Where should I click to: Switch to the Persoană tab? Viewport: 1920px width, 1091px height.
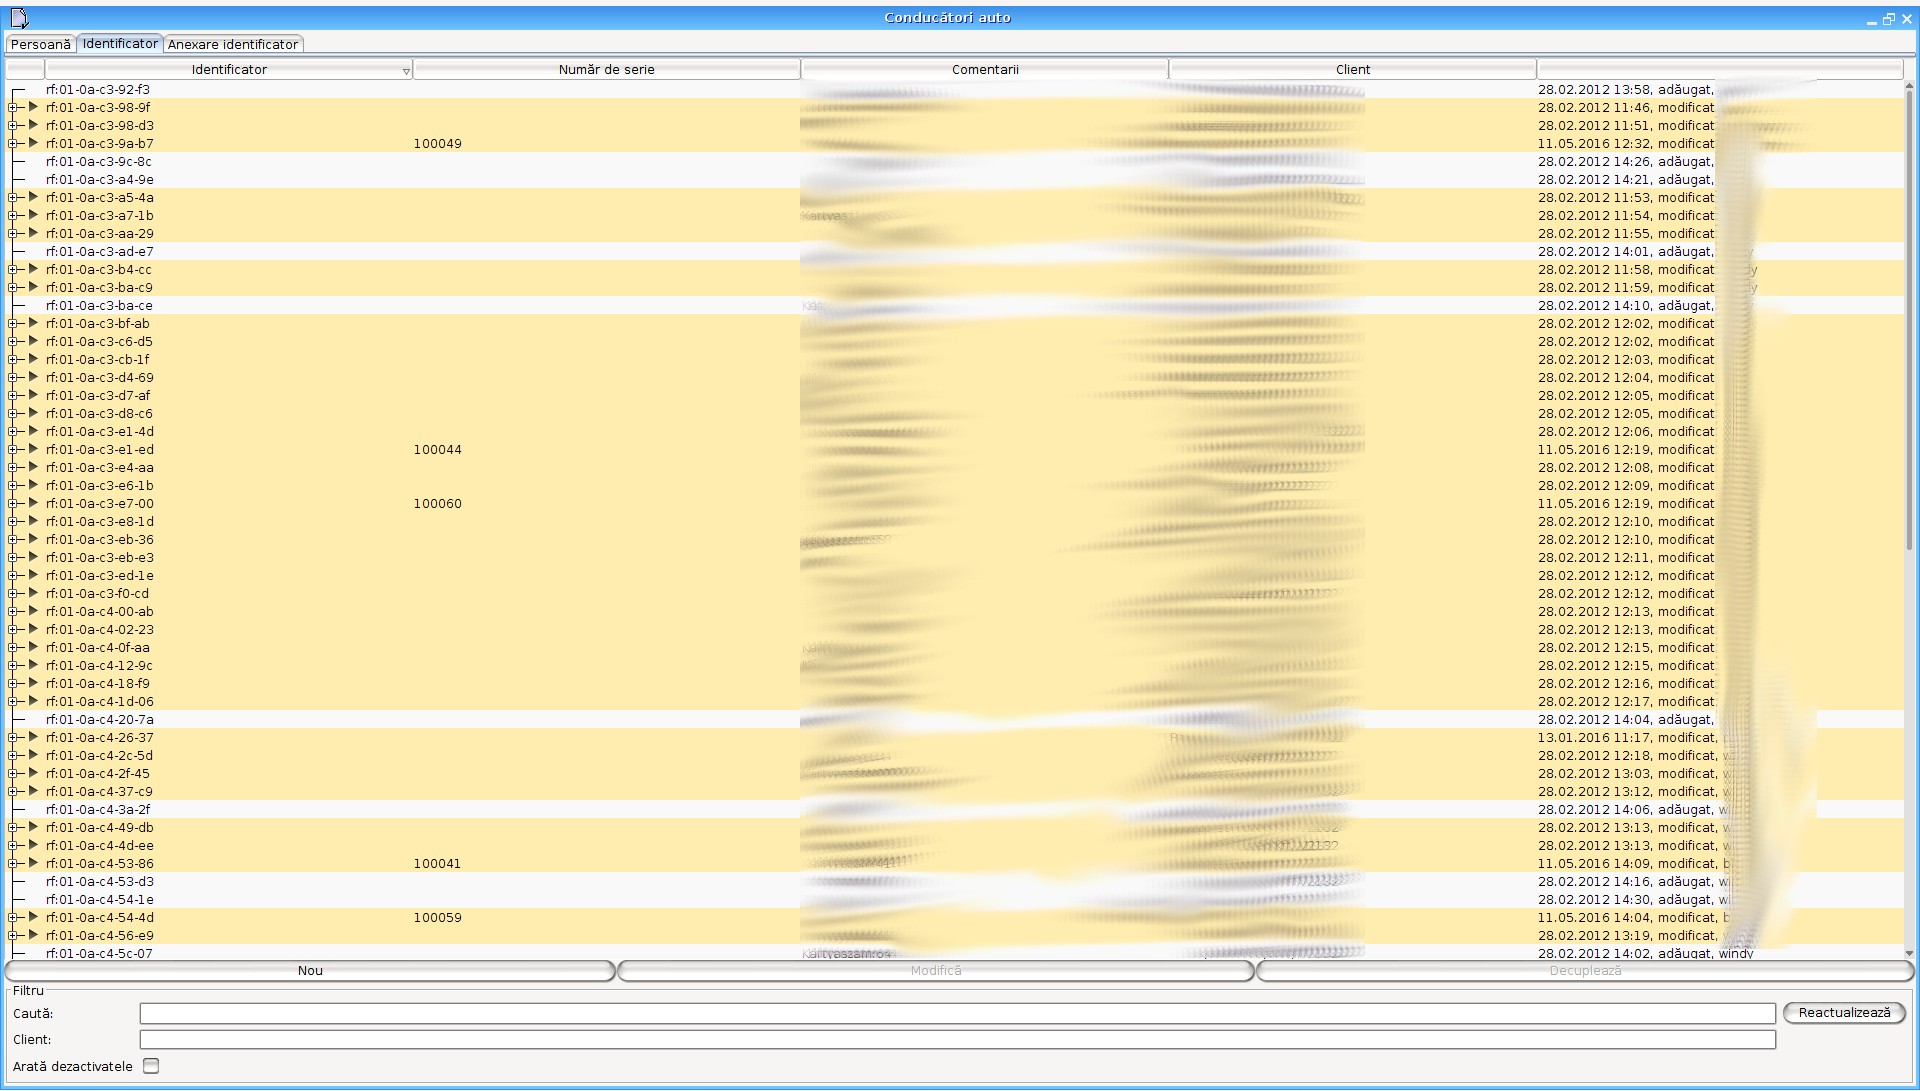click(41, 44)
